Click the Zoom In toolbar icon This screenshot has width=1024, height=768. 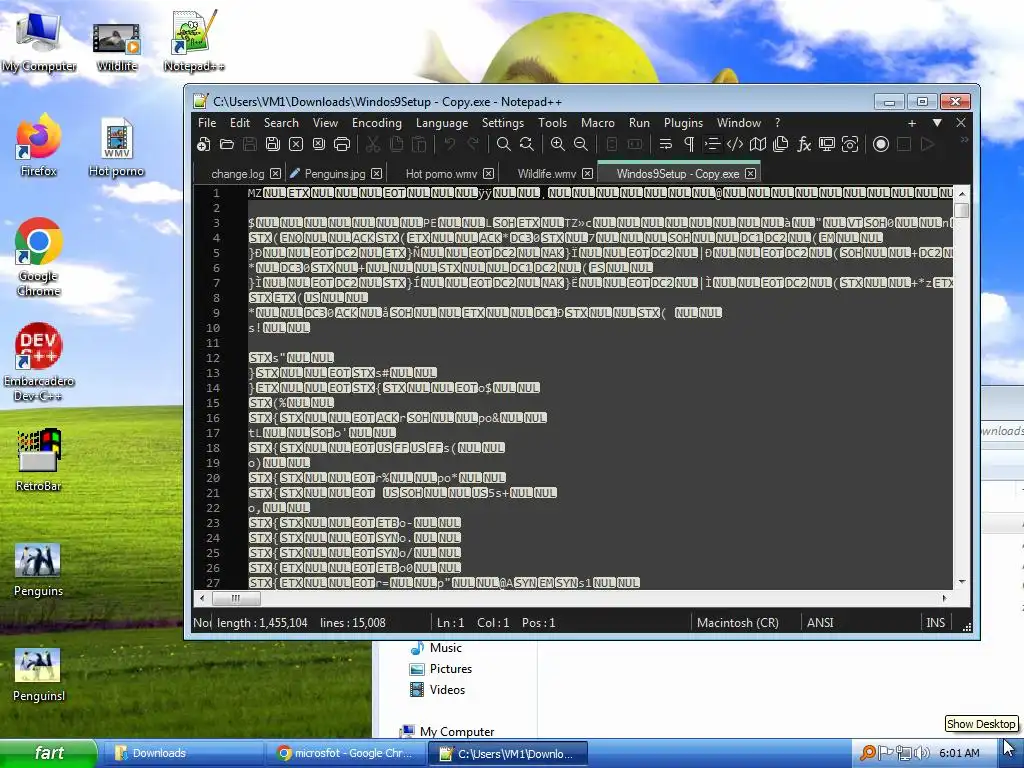(557, 144)
